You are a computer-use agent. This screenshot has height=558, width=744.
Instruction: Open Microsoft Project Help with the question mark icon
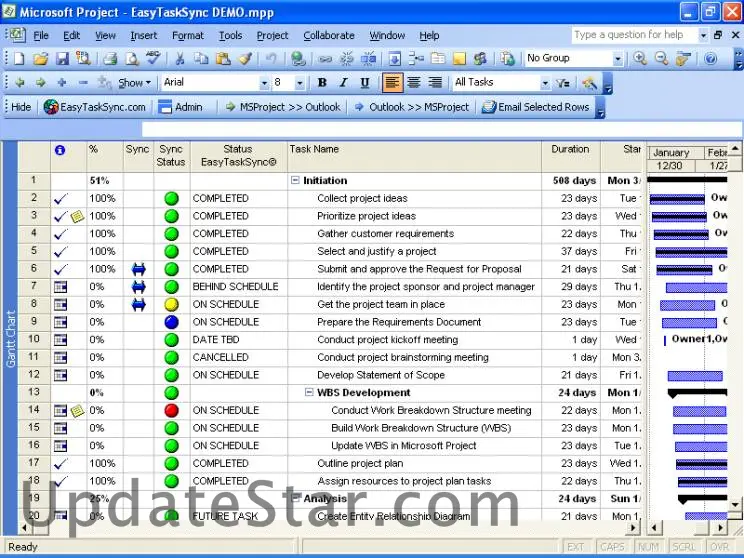(710, 59)
